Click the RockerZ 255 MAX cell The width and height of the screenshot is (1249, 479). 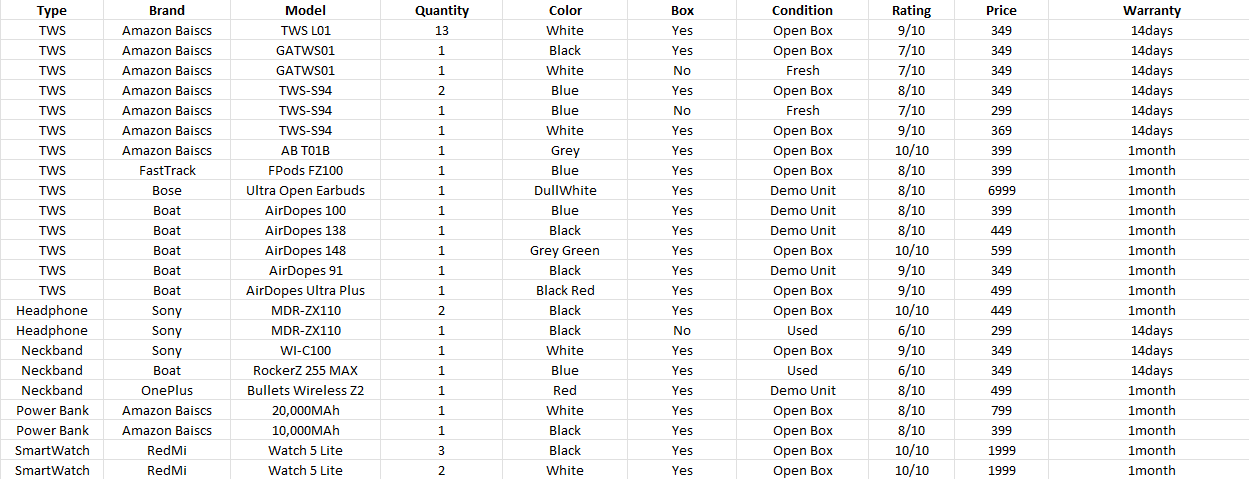pyautogui.click(x=305, y=371)
